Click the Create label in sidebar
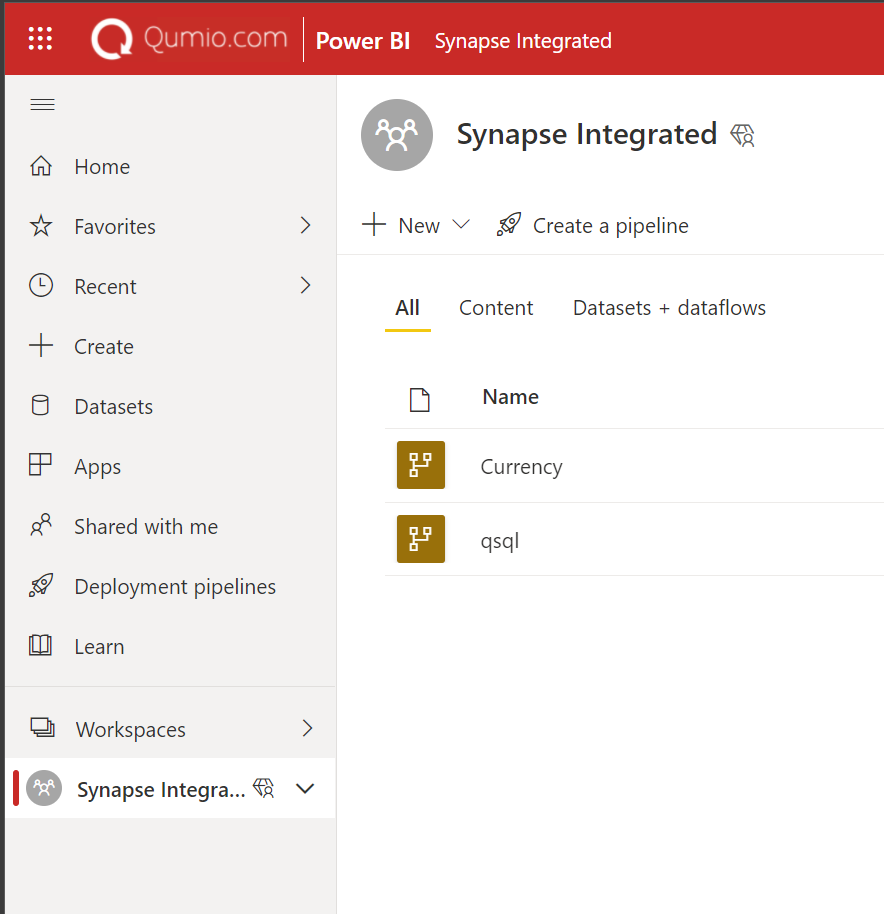Viewport: 884px width, 914px height. (104, 347)
